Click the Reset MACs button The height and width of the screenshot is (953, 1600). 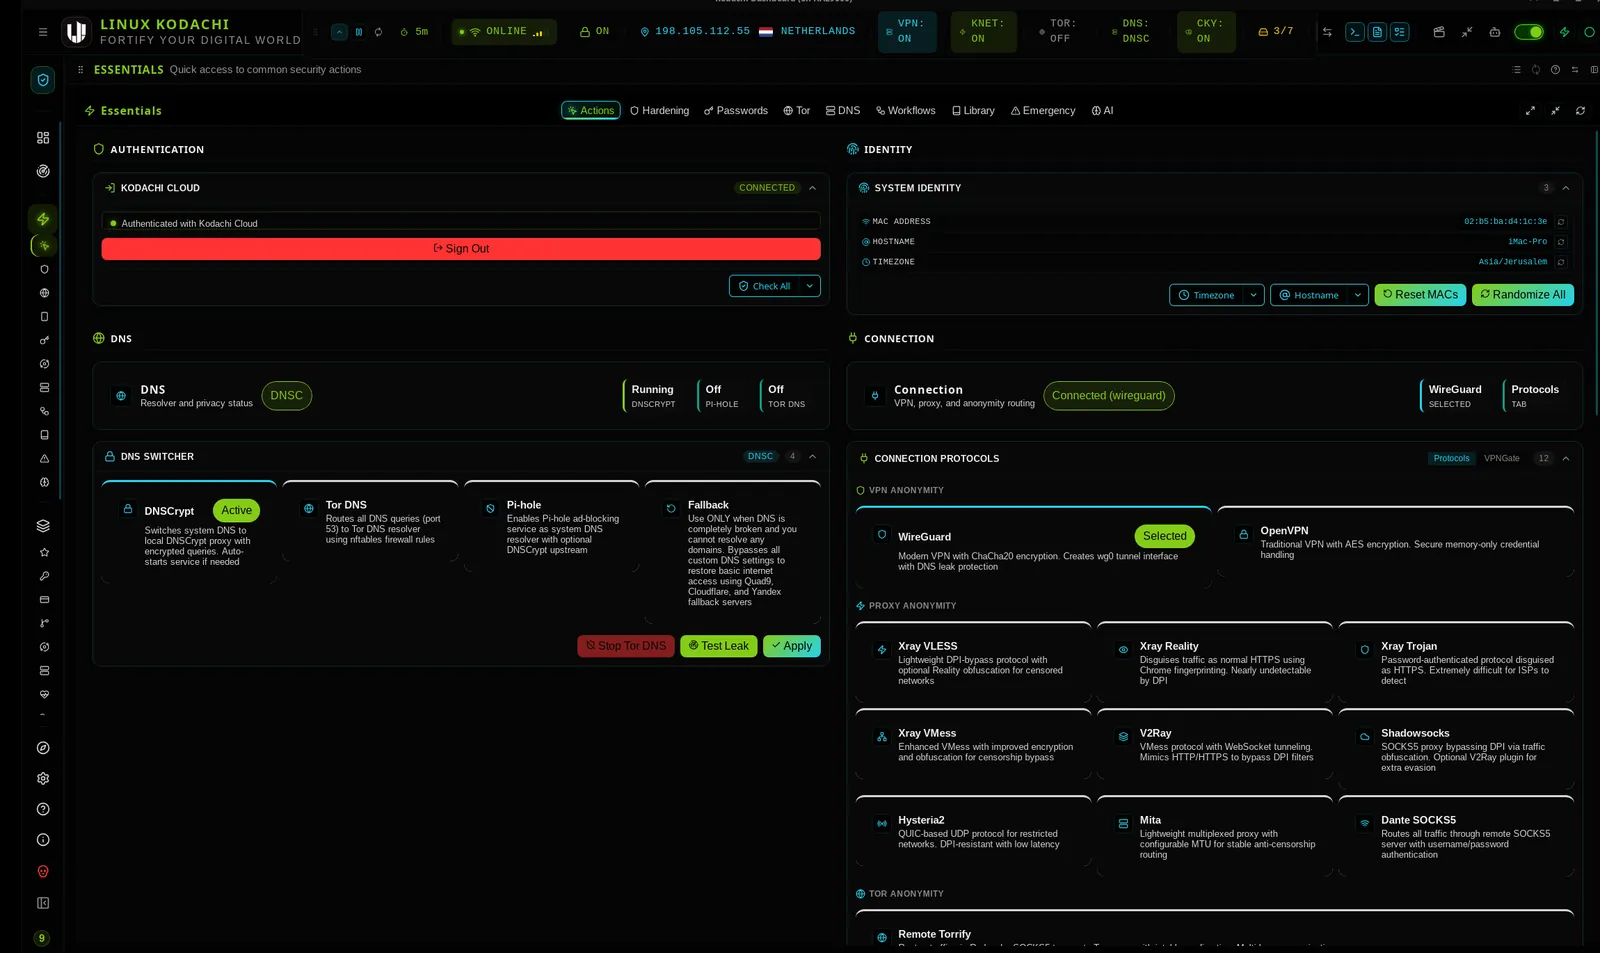[1420, 295]
